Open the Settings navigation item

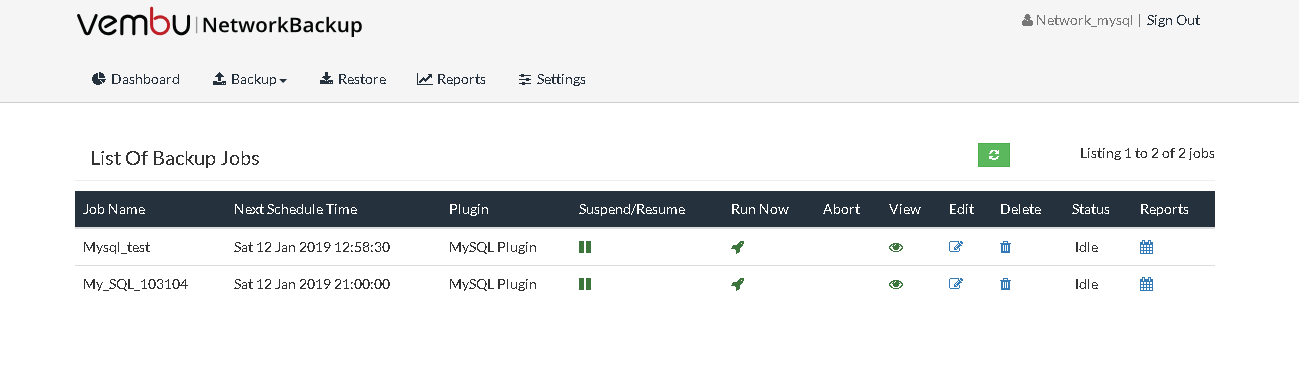coord(552,79)
